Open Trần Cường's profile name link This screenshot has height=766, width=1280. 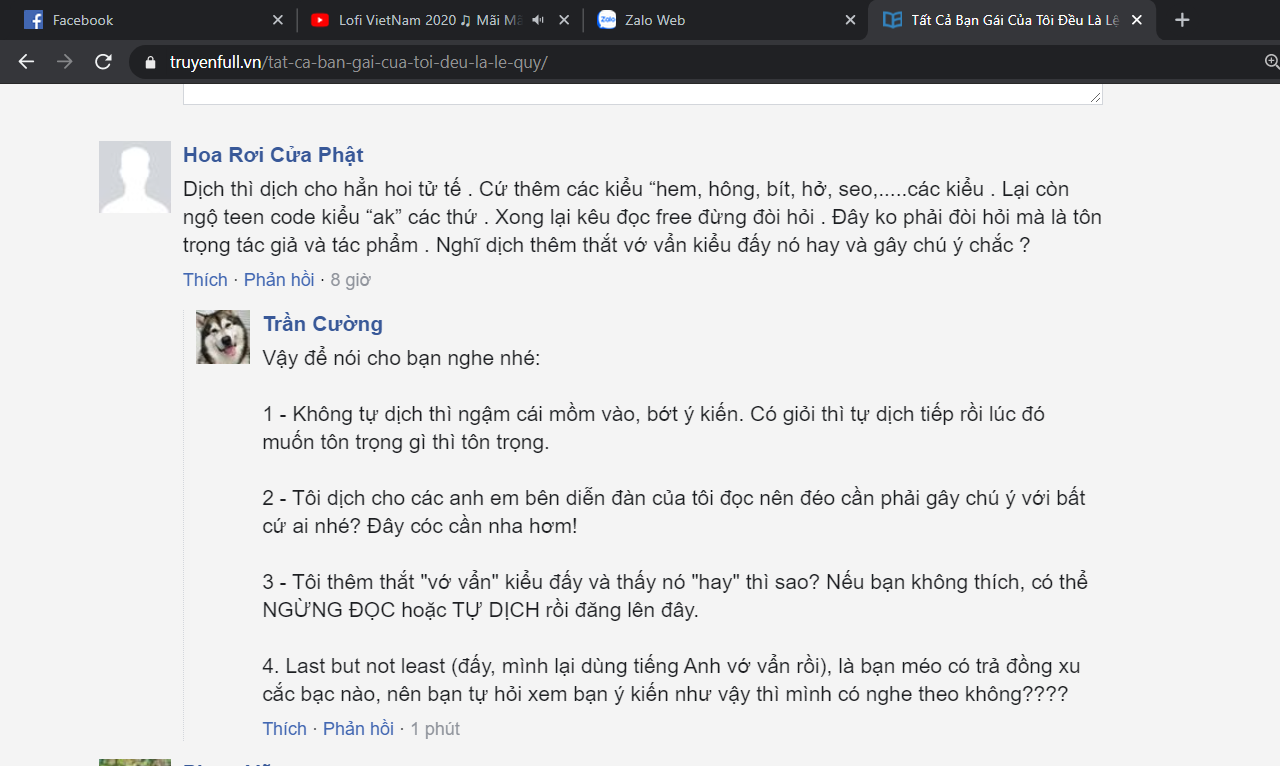(x=323, y=324)
